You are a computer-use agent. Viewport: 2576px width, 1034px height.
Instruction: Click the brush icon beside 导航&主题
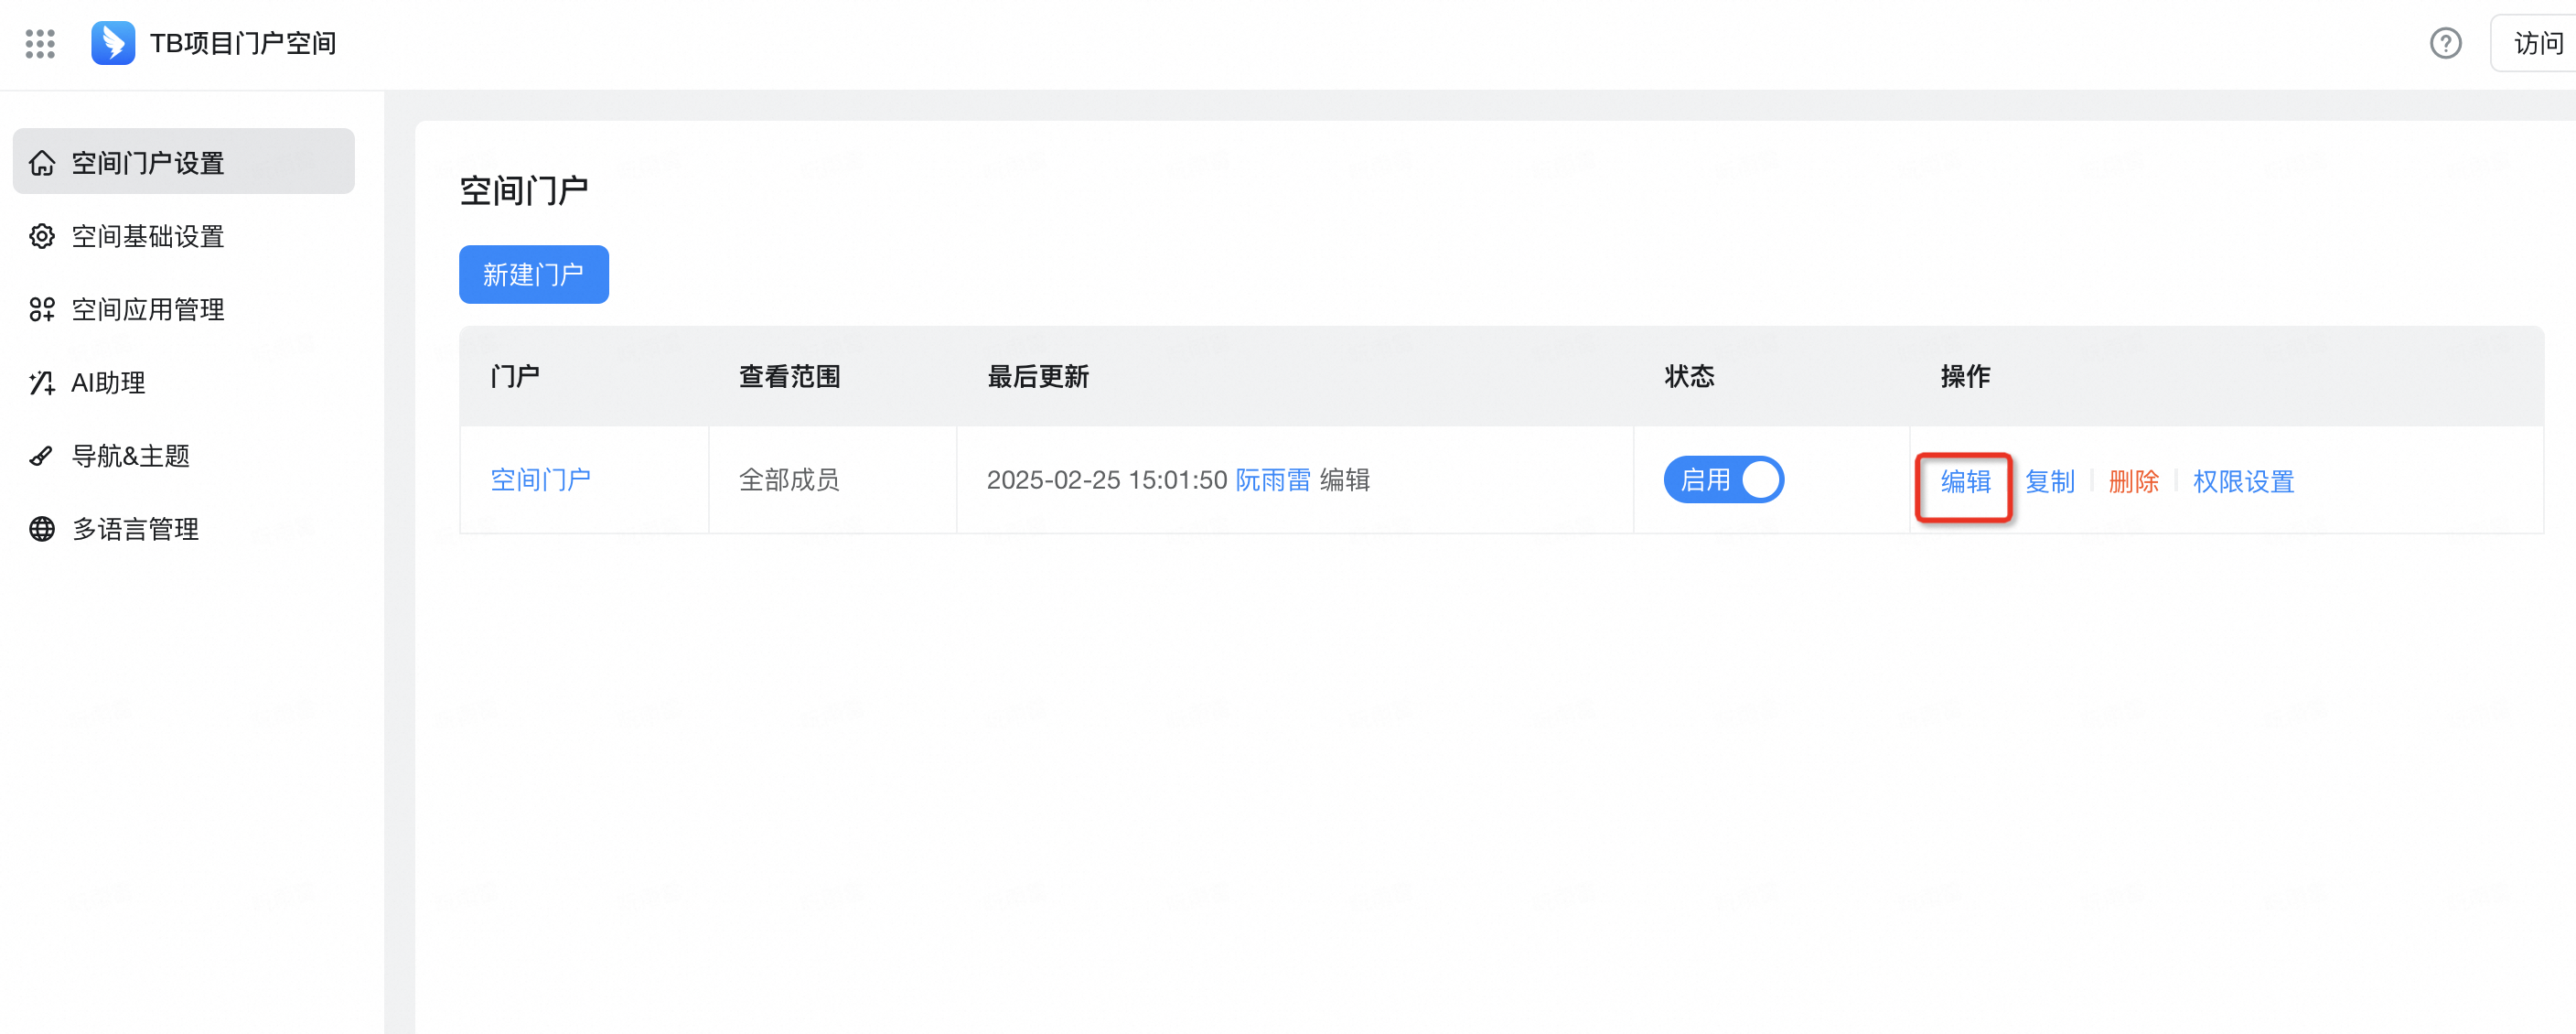coord(42,456)
